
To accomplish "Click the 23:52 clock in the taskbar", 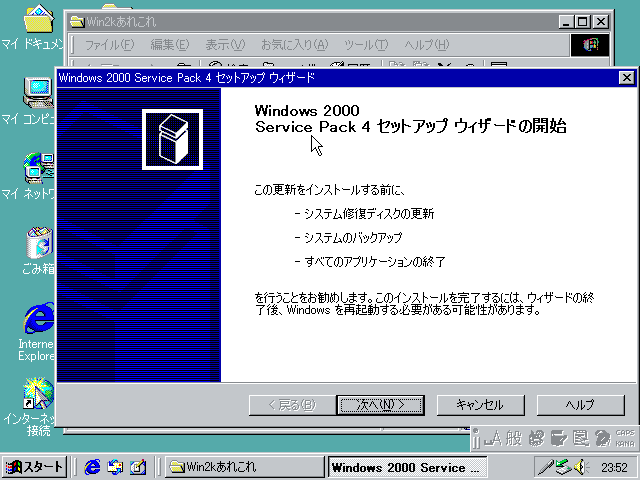I will pyautogui.click(x=614, y=467).
